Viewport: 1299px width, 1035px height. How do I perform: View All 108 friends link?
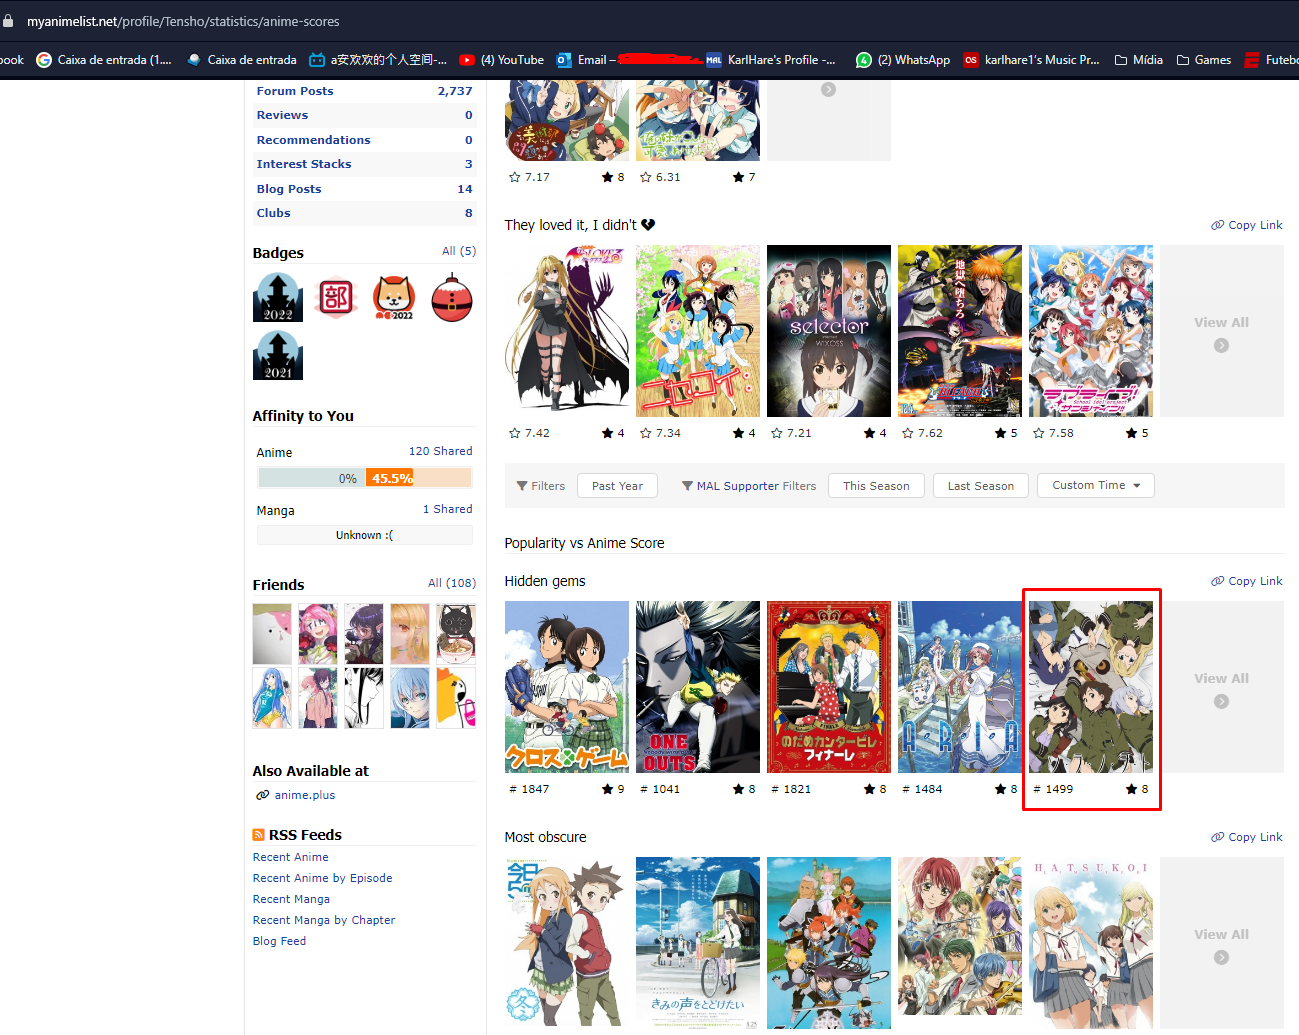pos(452,583)
